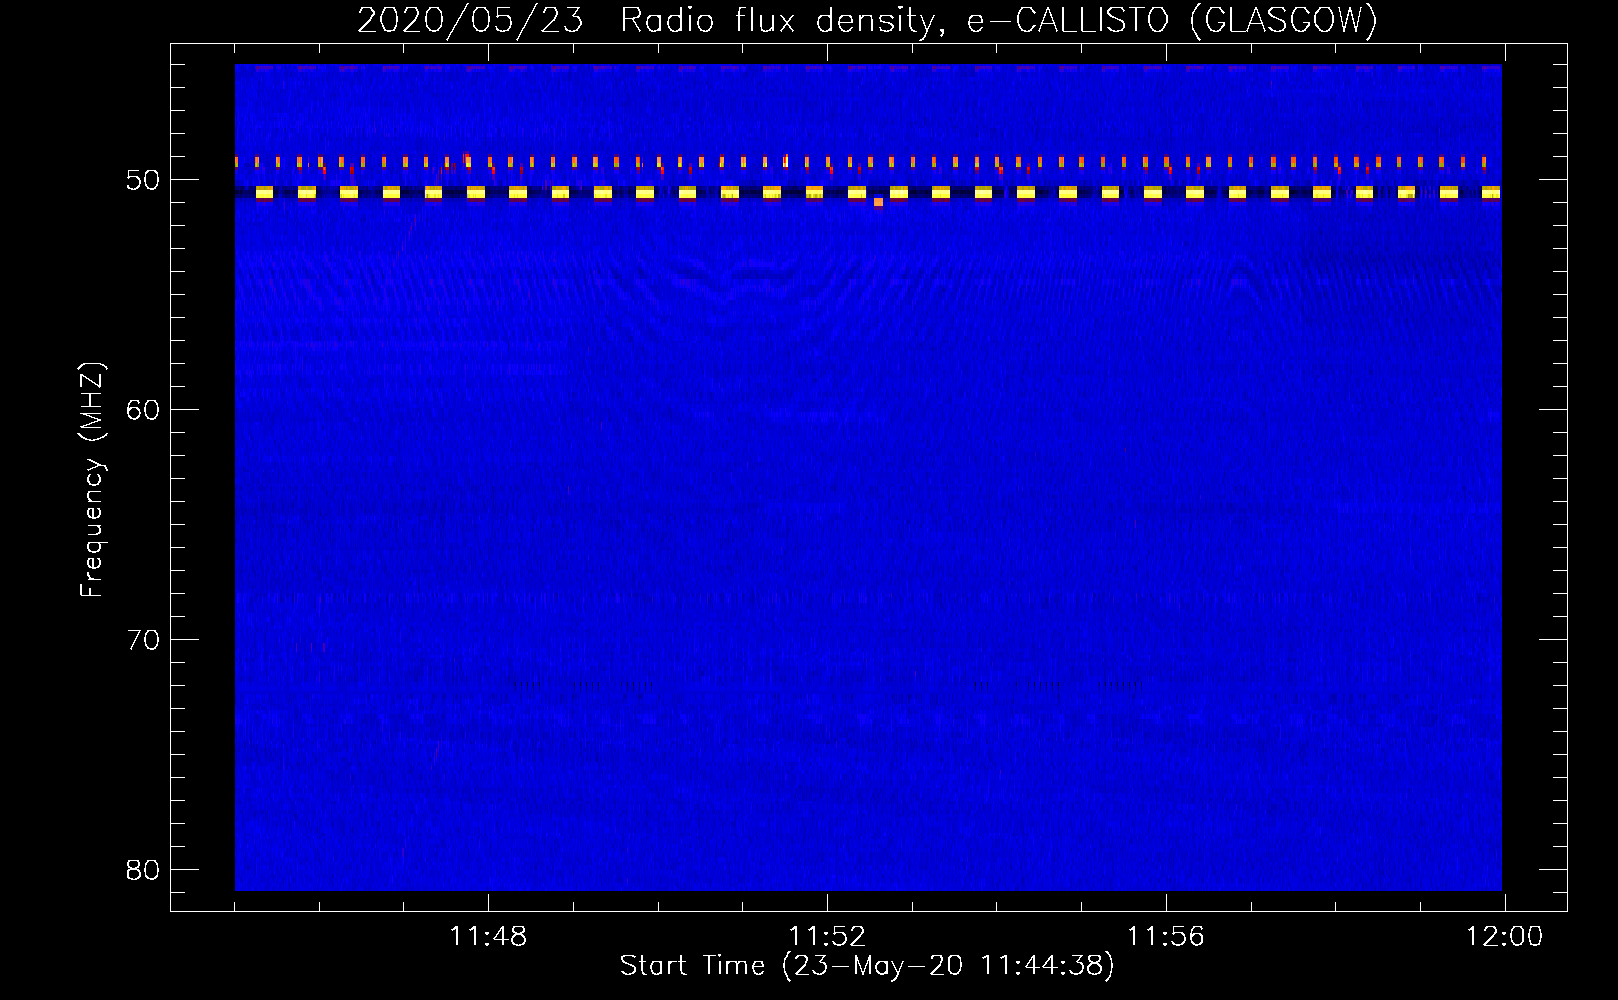Click the Frequency (MHZ) axis label

pos(92,480)
